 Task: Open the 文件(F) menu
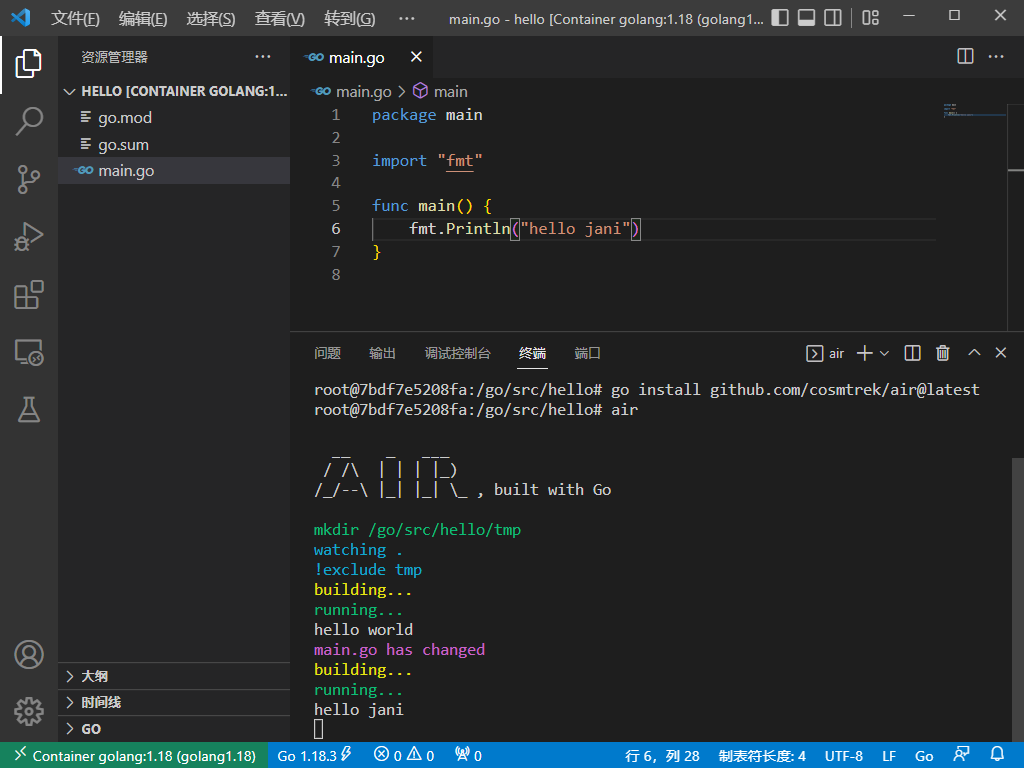(x=75, y=18)
